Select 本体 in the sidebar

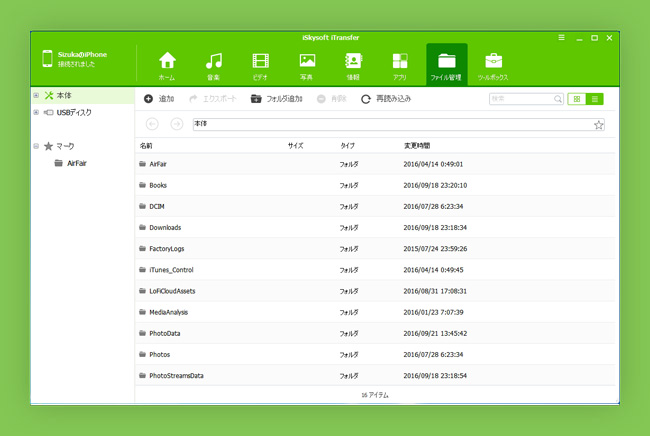tap(64, 95)
